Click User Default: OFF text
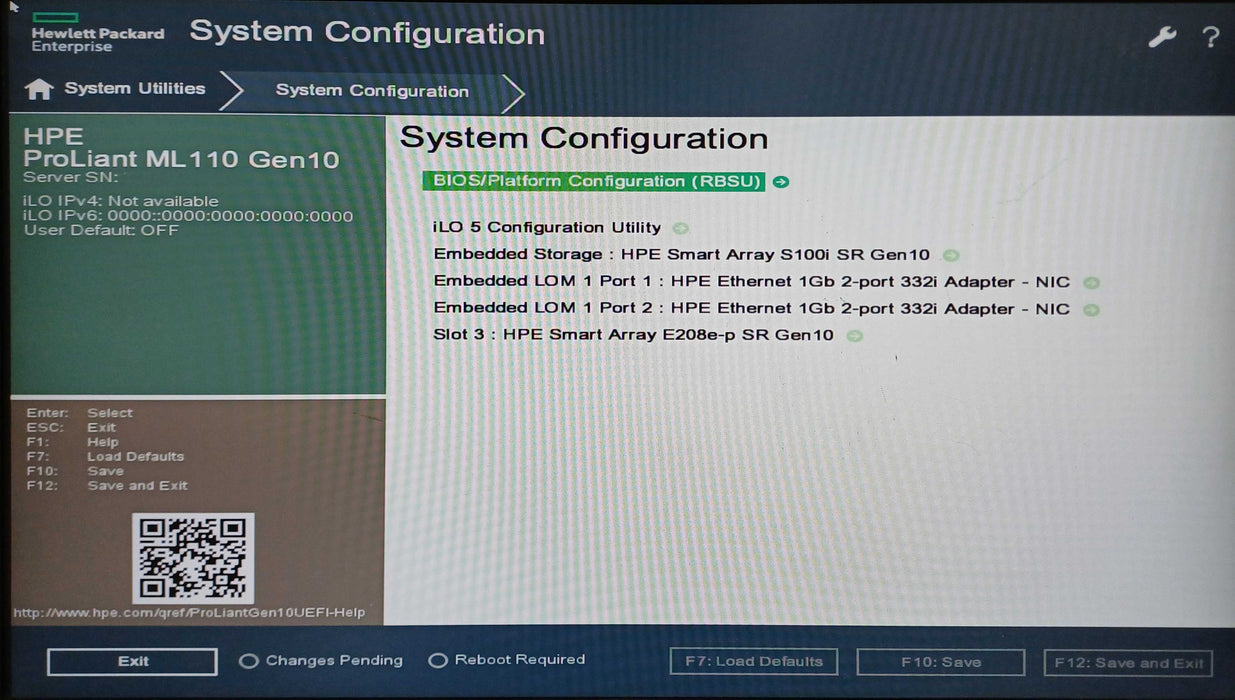This screenshot has width=1235, height=700. pyautogui.click(x=100, y=230)
